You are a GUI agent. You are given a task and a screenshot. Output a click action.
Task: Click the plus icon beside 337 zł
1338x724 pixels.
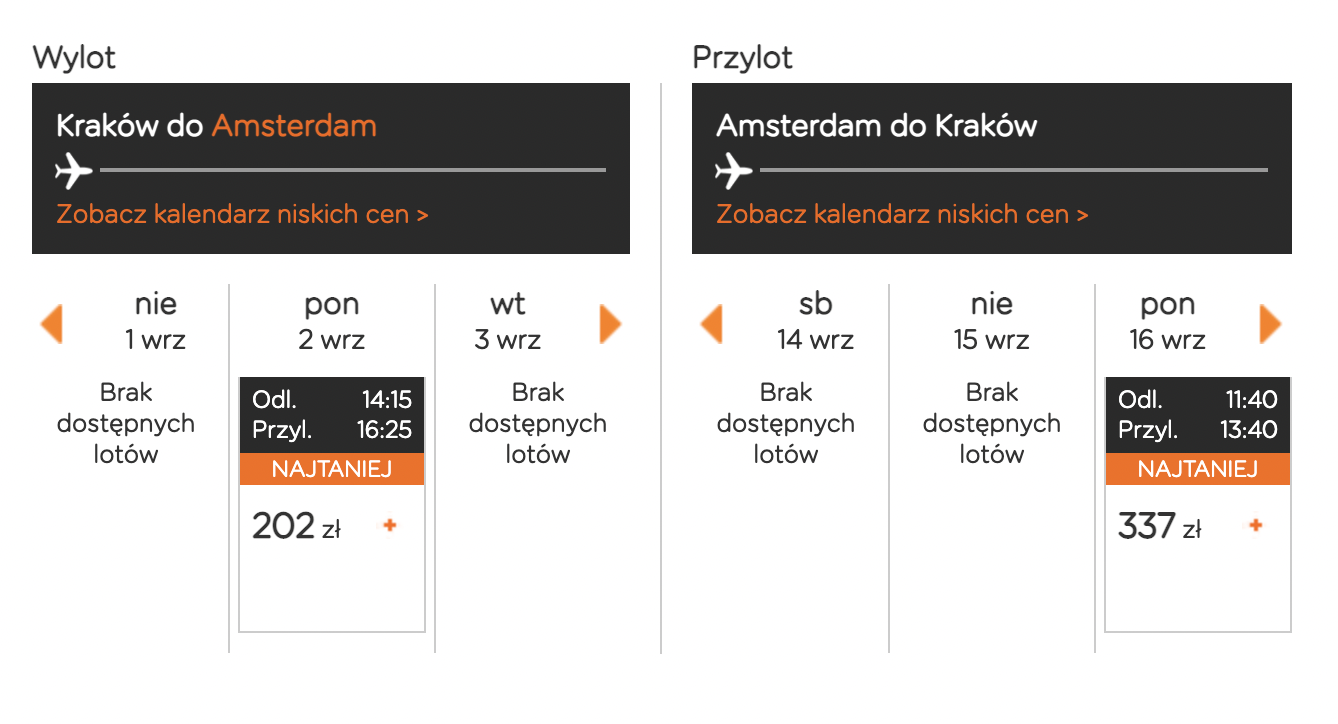click(x=1256, y=525)
